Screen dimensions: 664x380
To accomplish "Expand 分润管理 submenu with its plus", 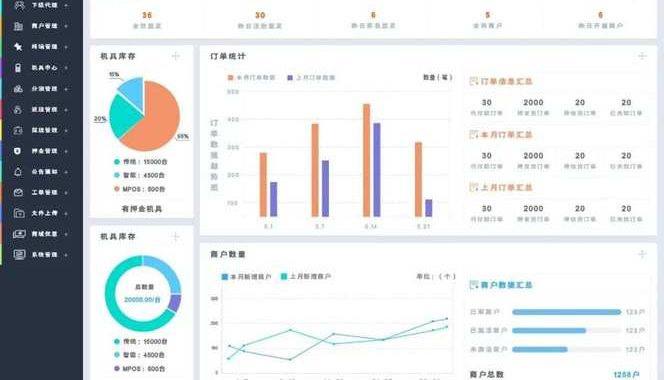I will pos(66,89).
